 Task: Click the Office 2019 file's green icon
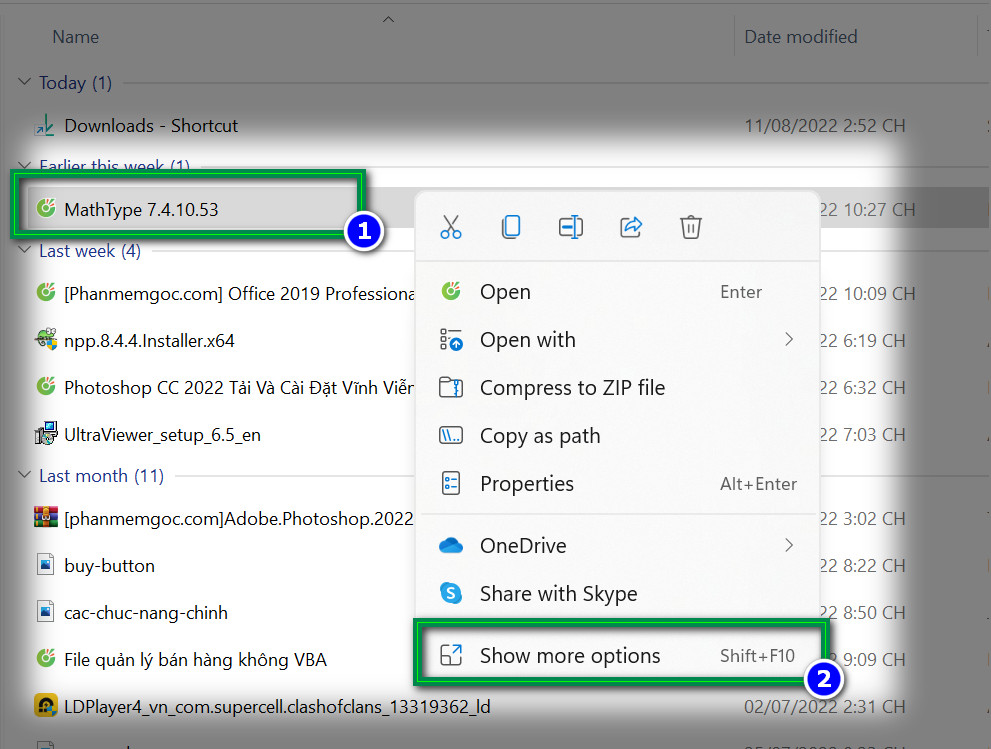click(x=46, y=291)
